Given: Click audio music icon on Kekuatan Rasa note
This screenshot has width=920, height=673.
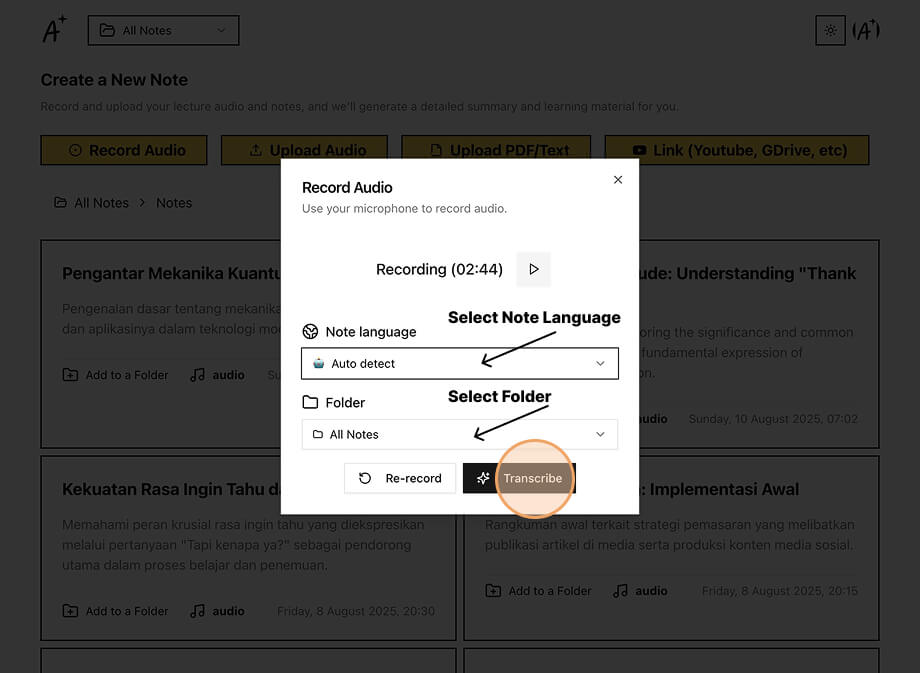Looking at the screenshot, I should coord(198,611).
